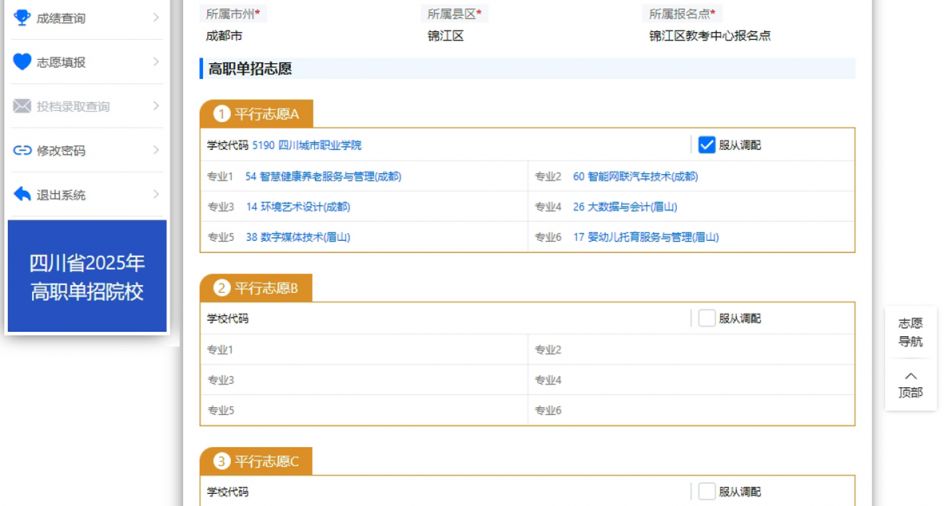Expand the 修改密码 chevron arrow

point(156,150)
